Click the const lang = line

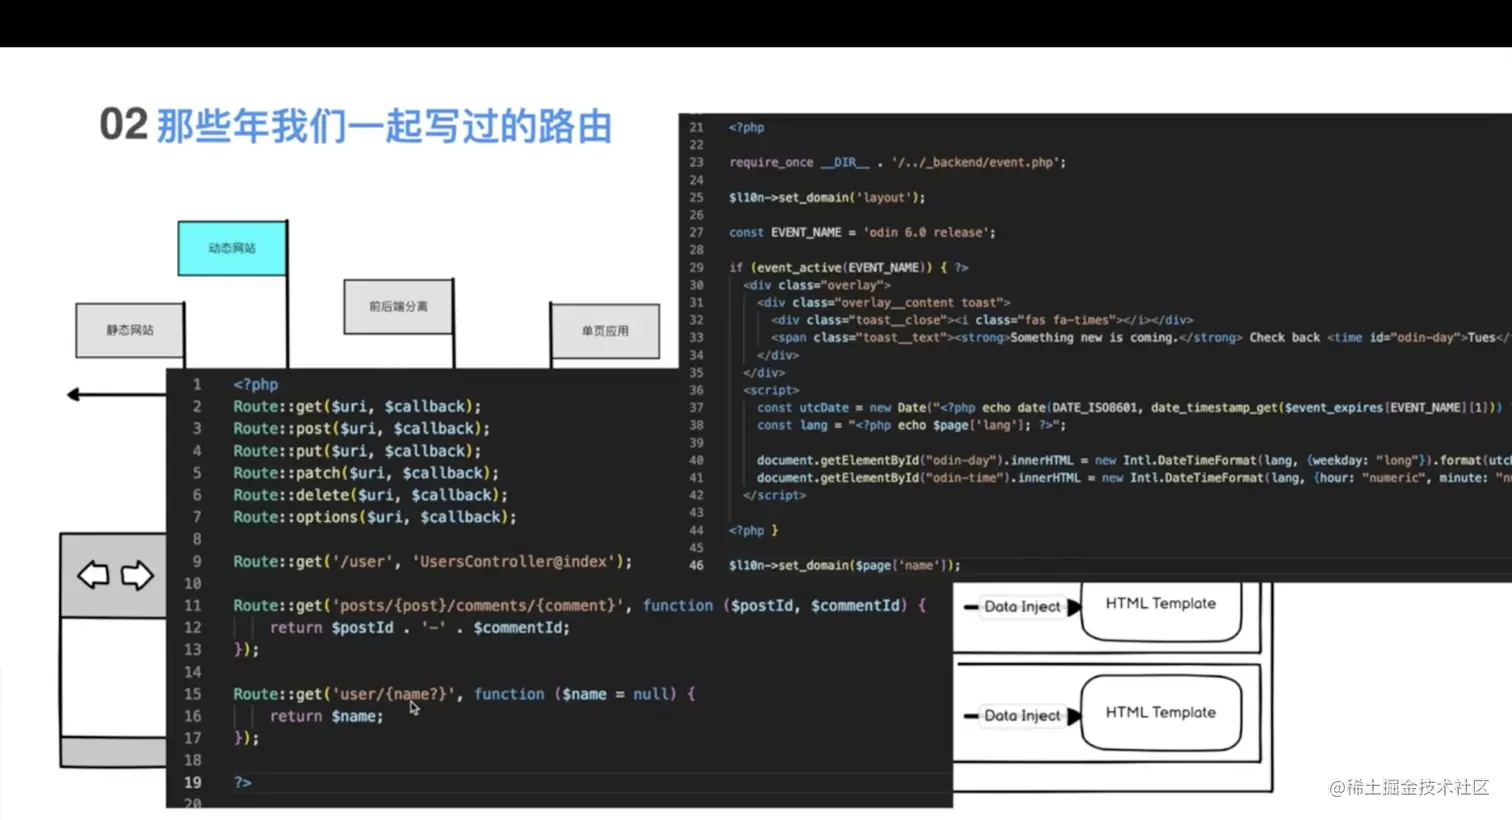point(911,425)
